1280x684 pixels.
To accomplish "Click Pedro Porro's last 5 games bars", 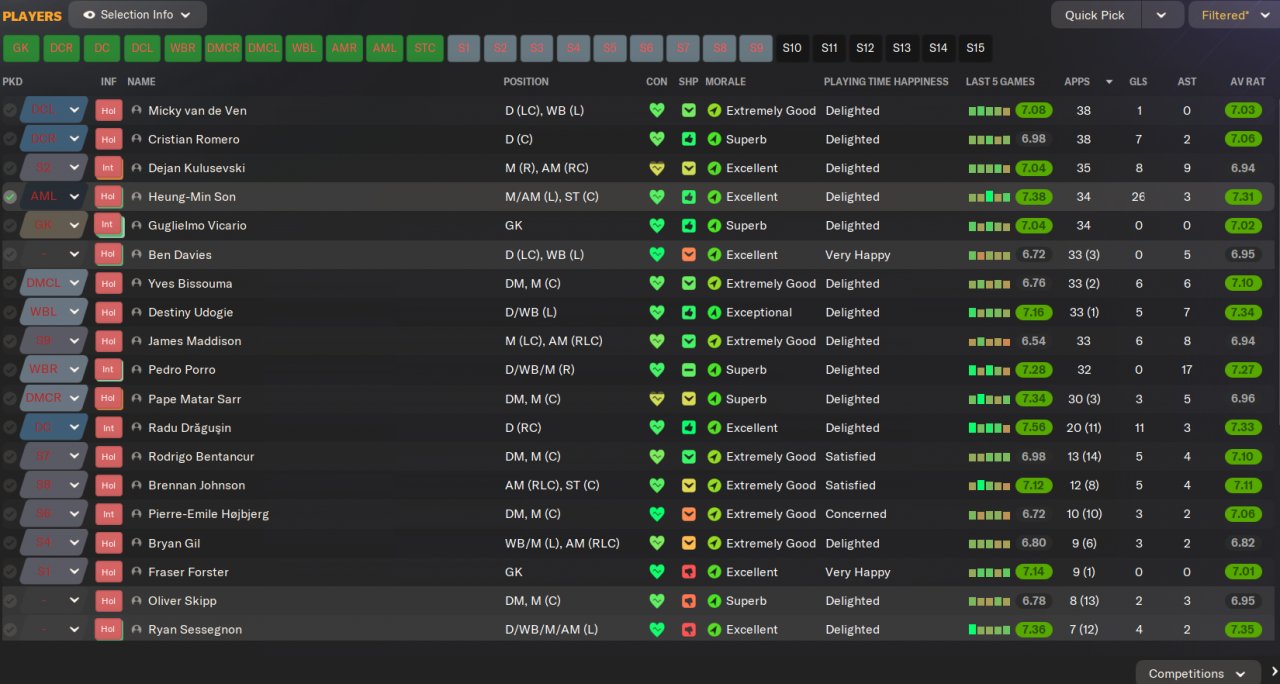I will 990,370.
